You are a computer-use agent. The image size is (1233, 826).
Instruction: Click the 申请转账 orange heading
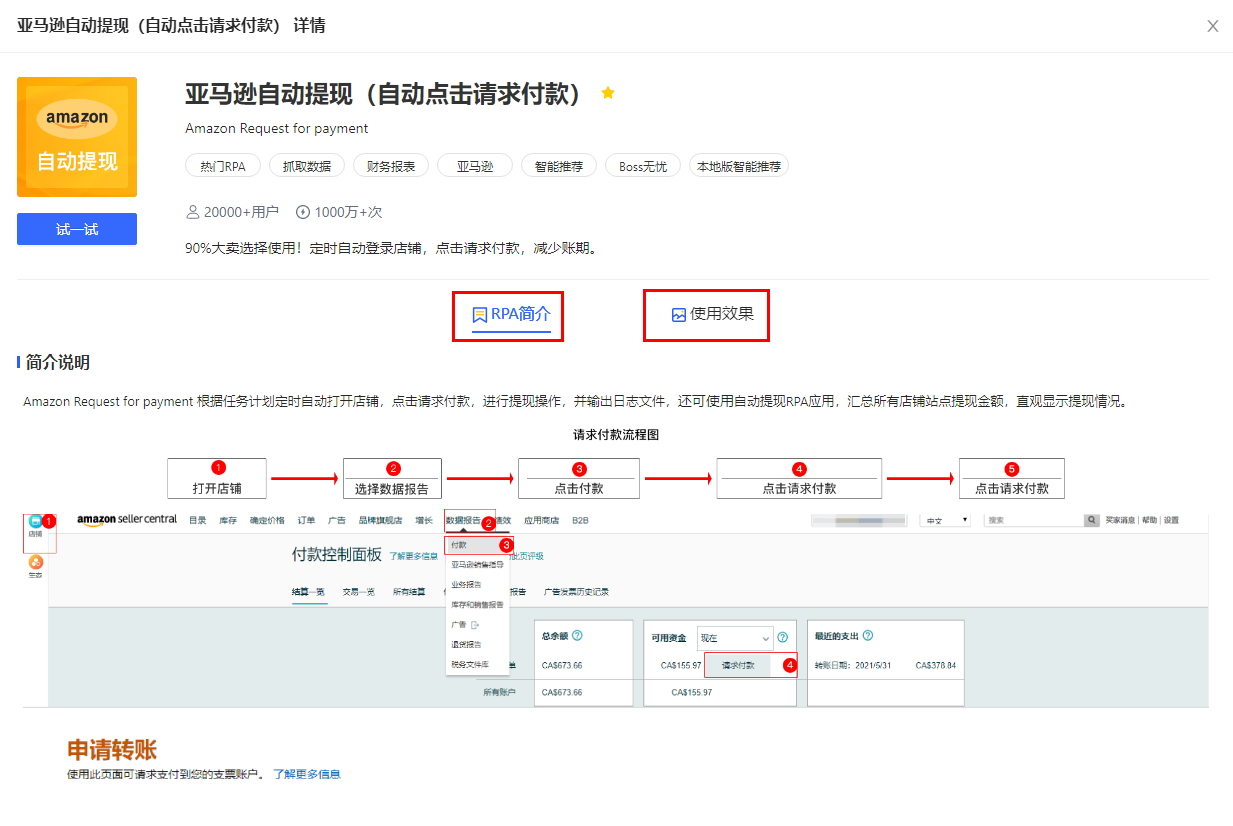pyautogui.click(x=111, y=750)
